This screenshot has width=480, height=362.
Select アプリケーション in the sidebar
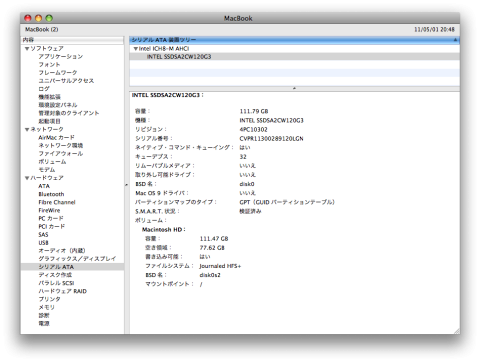point(61,57)
